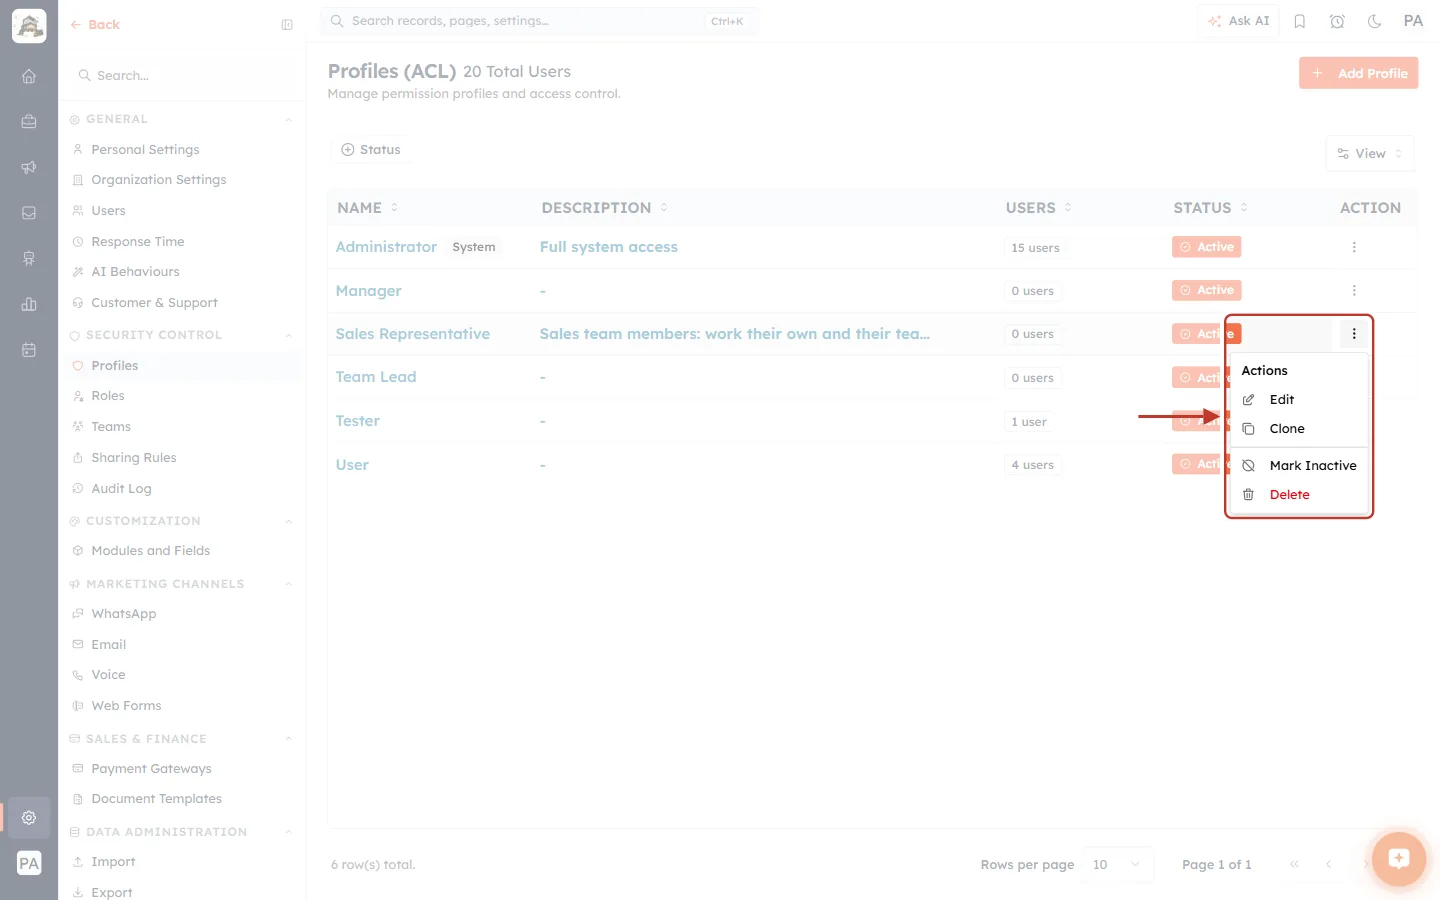The height and width of the screenshot is (900, 1440).
Task: Open the calendar icon in left rail
Action: coord(29,350)
